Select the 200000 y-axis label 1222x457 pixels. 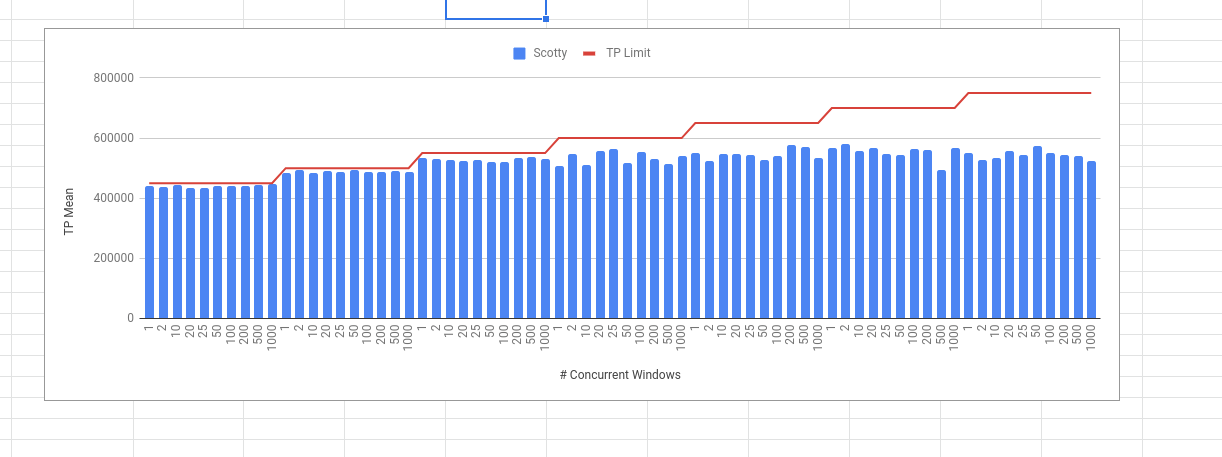pyautogui.click(x=113, y=258)
